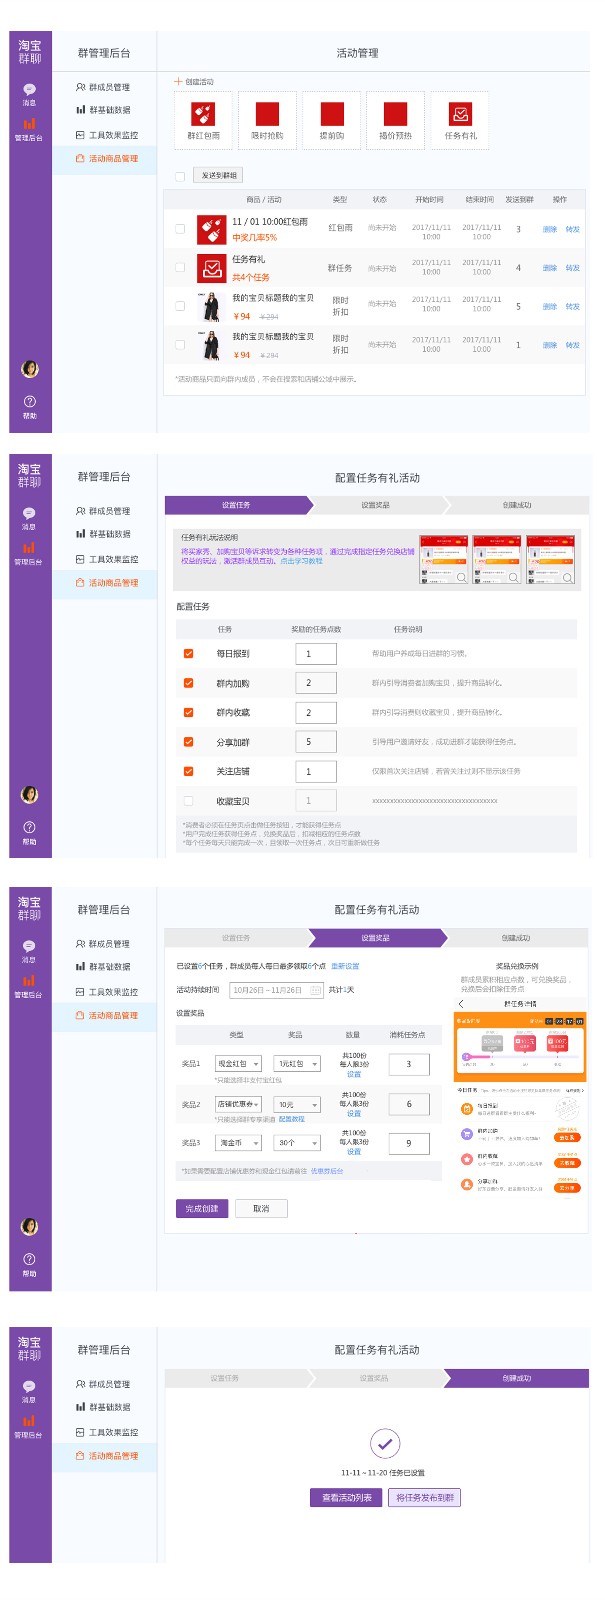Viewport: 605px width, 1600px height.
Task: Uncheck the 关注店铺 task checkbox
Action: pos(188,771)
